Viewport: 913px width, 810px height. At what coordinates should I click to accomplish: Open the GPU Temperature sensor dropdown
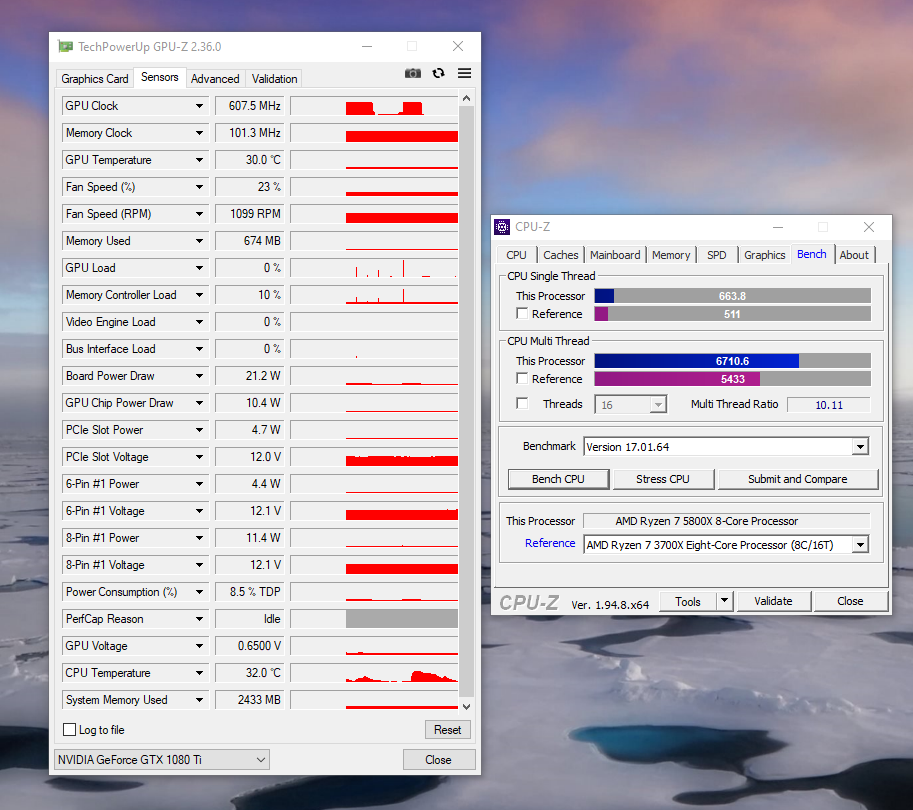[199, 160]
